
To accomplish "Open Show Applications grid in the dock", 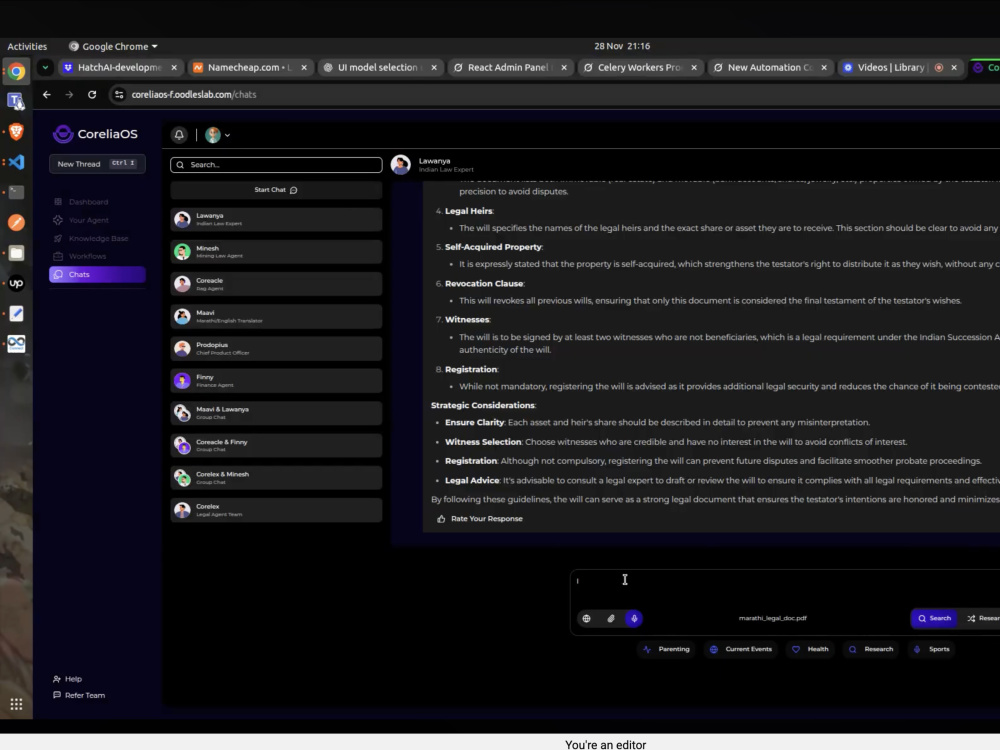I will [16, 704].
